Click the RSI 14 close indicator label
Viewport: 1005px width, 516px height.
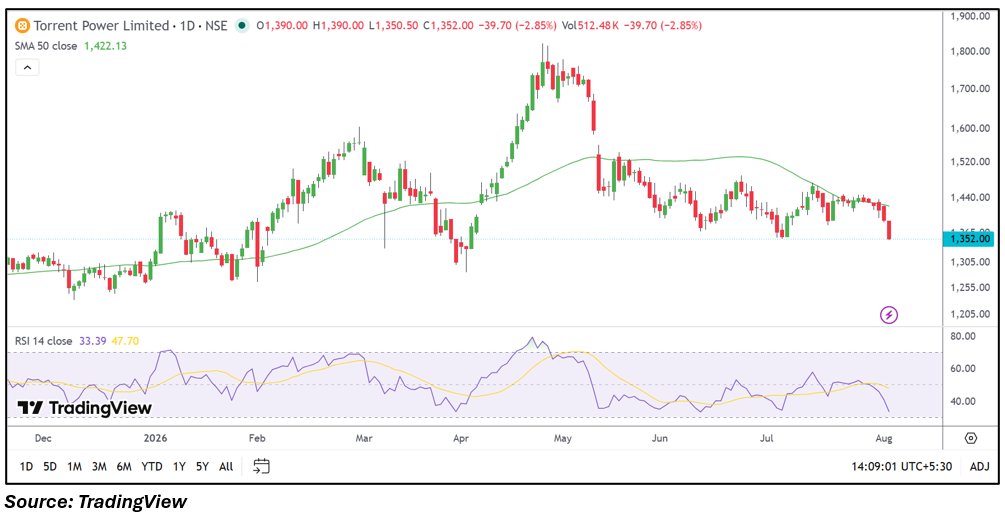click(44, 342)
